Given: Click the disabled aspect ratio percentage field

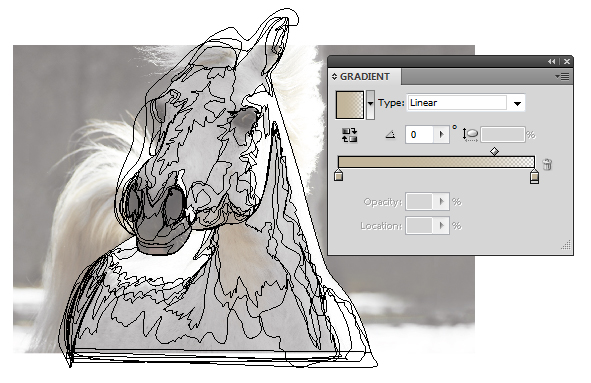Looking at the screenshot, I should click(x=502, y=135).
